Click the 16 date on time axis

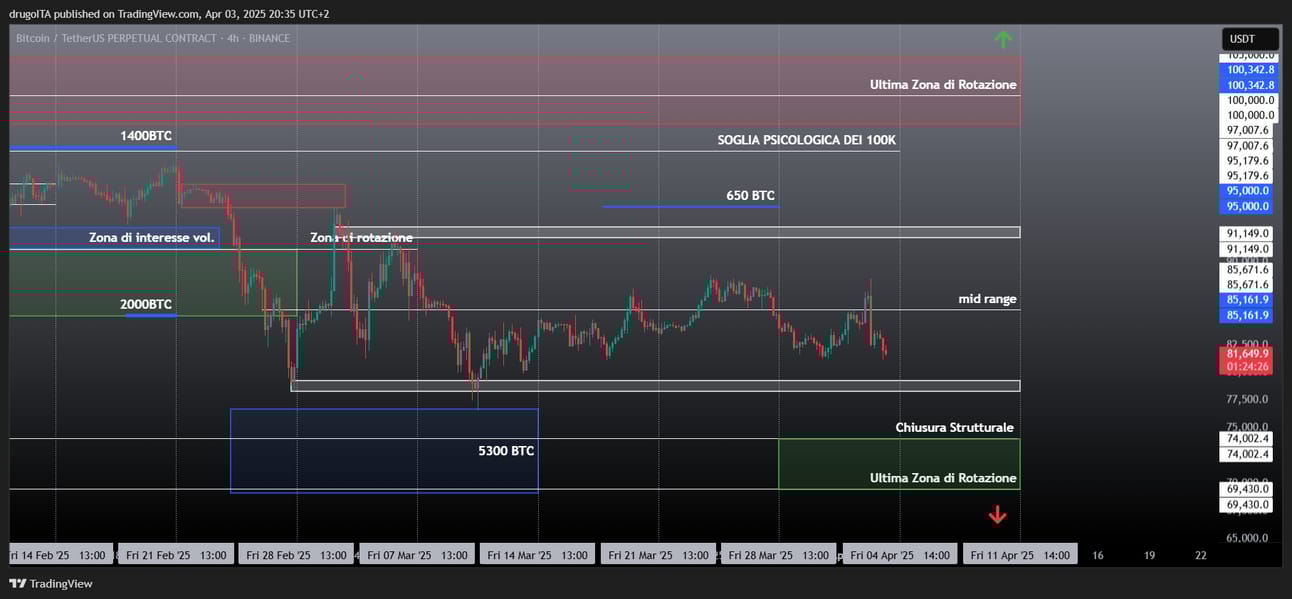[1098, 555]
